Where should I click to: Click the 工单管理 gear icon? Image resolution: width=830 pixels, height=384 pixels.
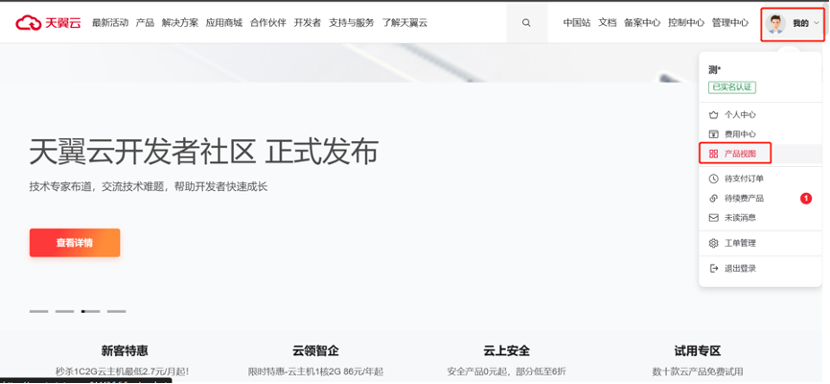(714, 243)
